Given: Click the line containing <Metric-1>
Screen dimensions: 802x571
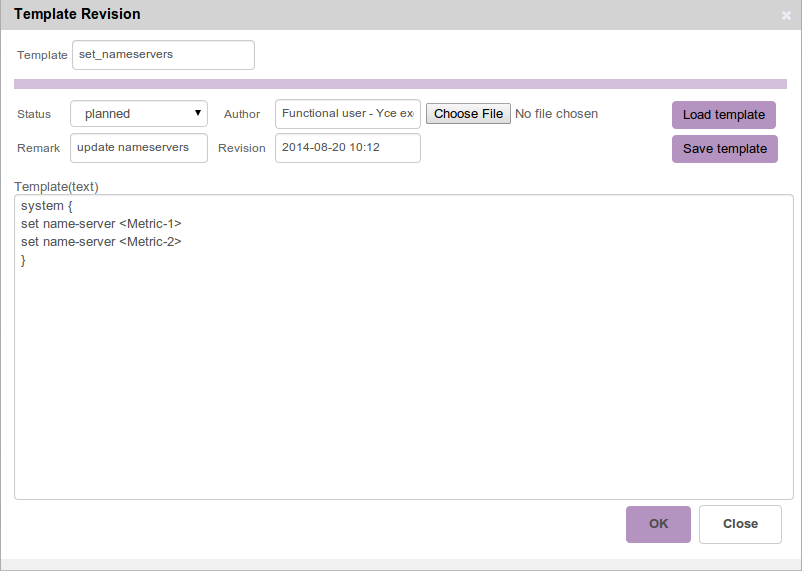Looking at the screenshot, I should click(x=101, y=224).
